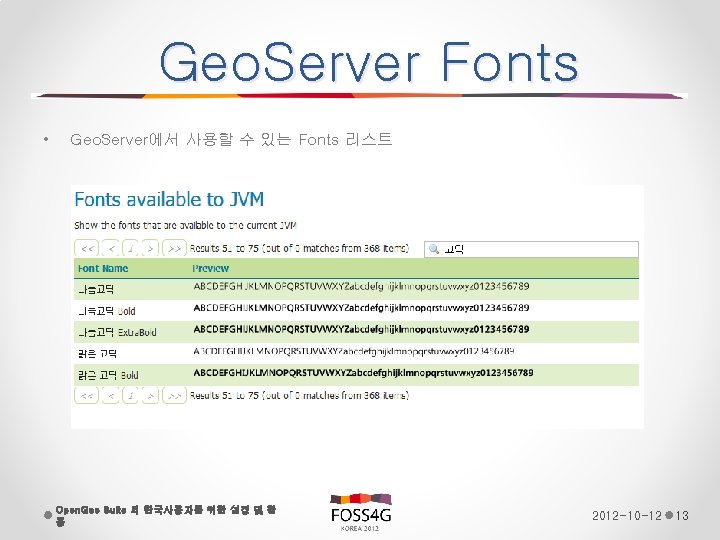Select page '1' button in top pager
Image resolution: width=720 pixels, height=540 pixels.
tap(131, 248)
